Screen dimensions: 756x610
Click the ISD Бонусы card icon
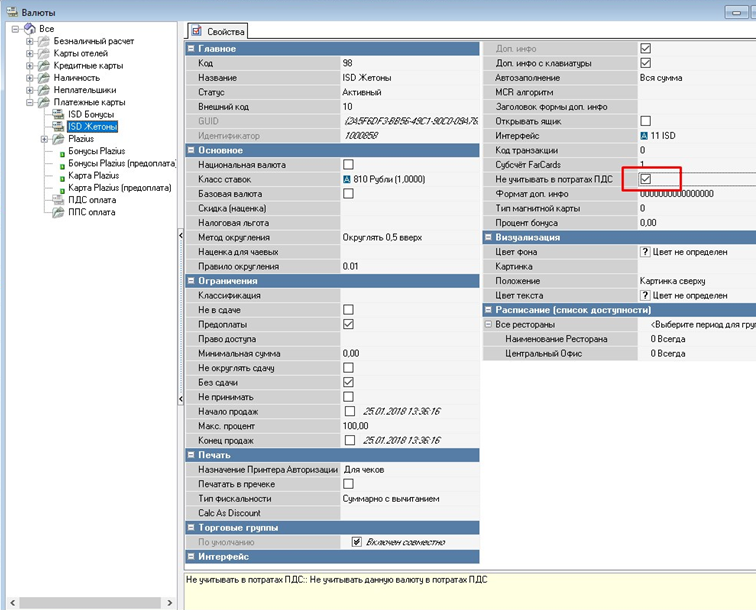(x=58, y=115)
